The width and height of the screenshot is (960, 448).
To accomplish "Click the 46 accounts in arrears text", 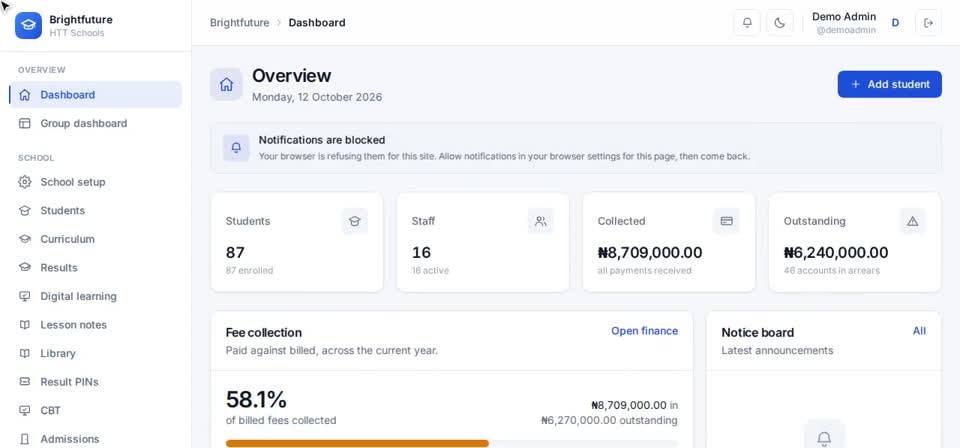I will 831,271.
